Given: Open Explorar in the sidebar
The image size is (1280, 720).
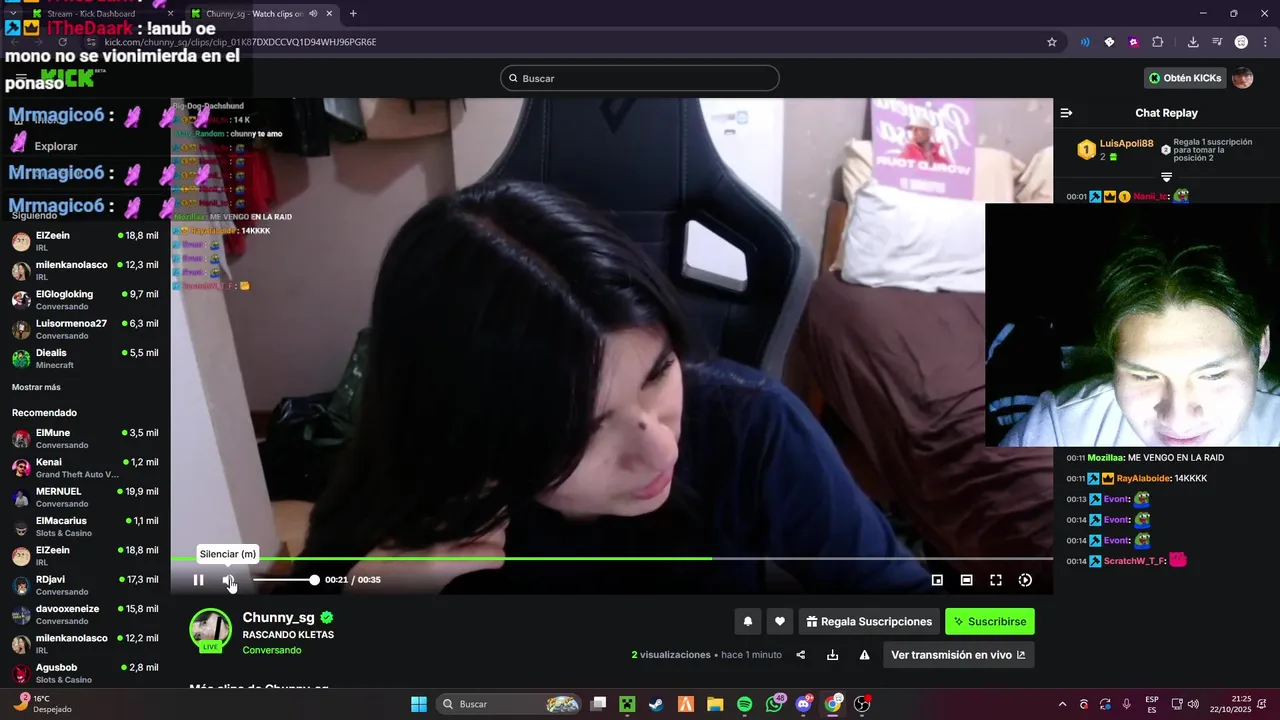Looking at the screenshot, I should point(56,146).
